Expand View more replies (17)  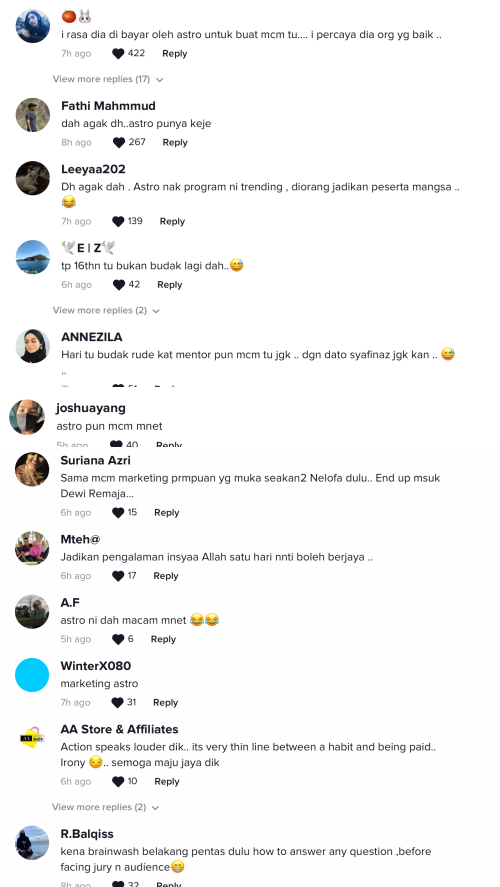coord(108,79)
